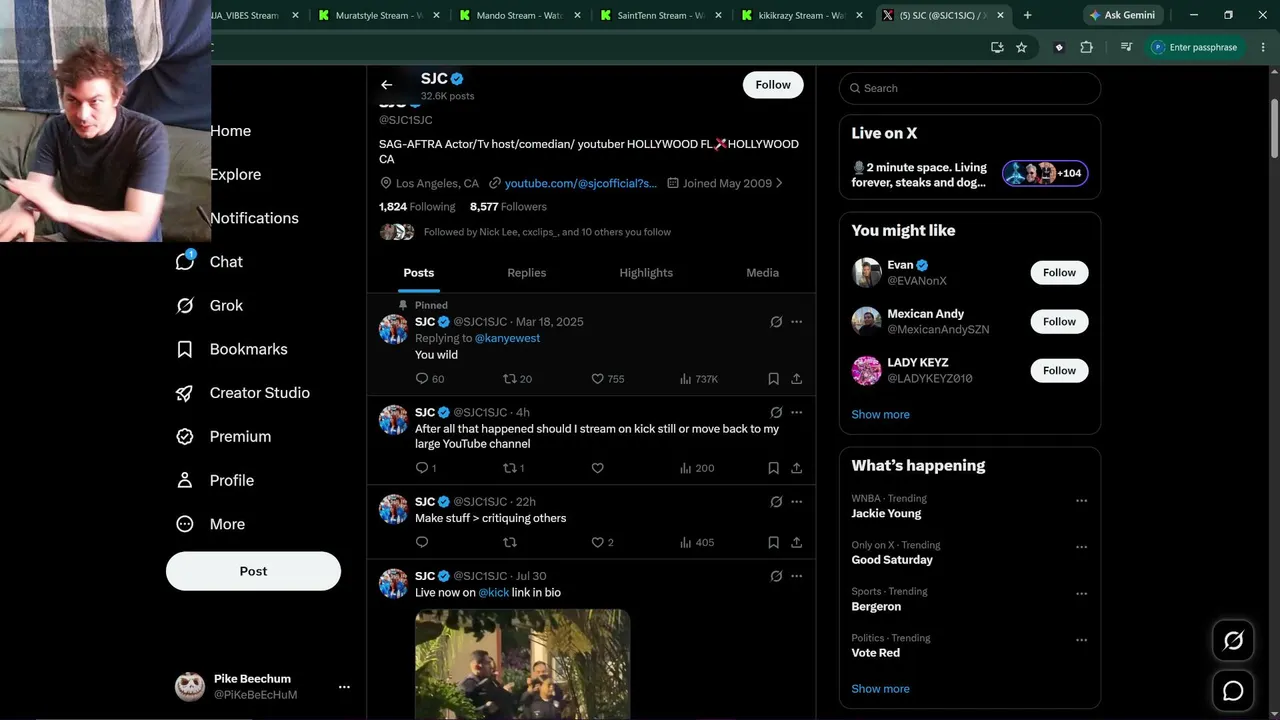Repost 'Make stuff > critiquing others' post

click(510, 543)
